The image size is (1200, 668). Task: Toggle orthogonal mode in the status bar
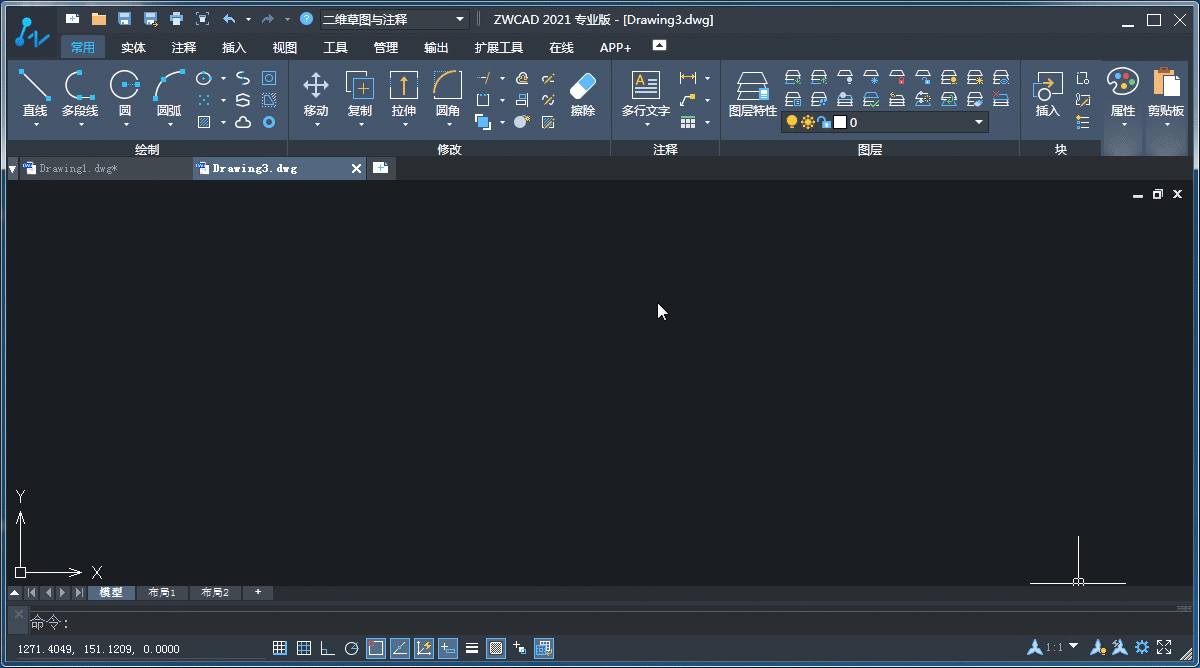[x=327, y=647]
